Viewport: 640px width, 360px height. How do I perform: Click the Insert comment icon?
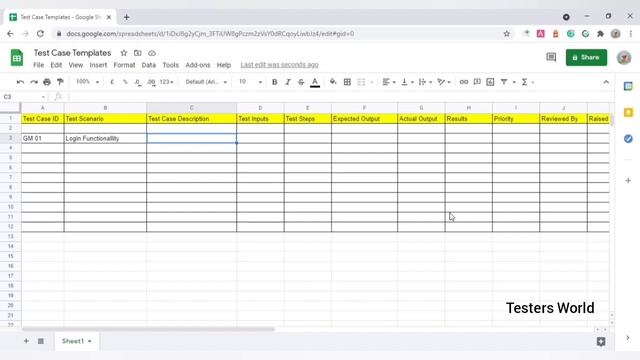pos(477,82)
